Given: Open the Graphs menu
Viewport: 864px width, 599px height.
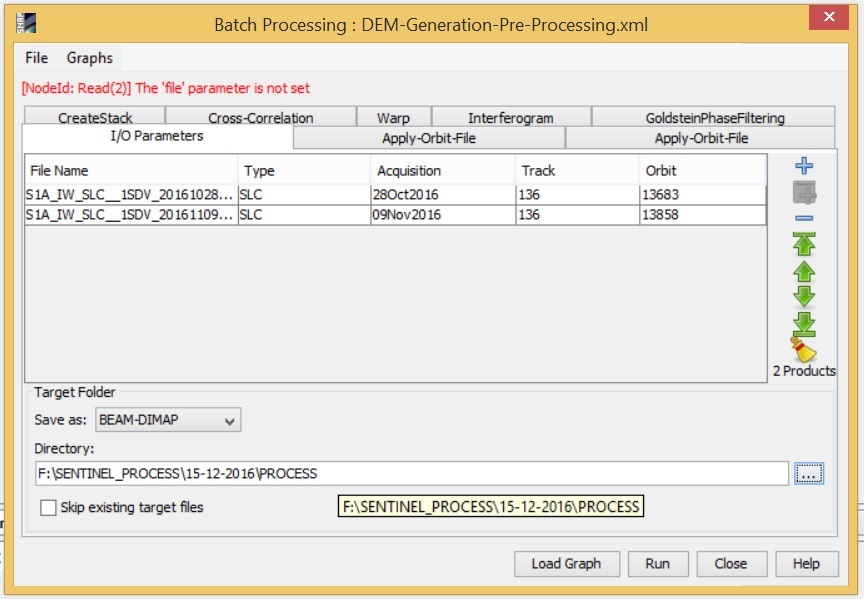Looking at the screenshot, I should pos(90,58).
